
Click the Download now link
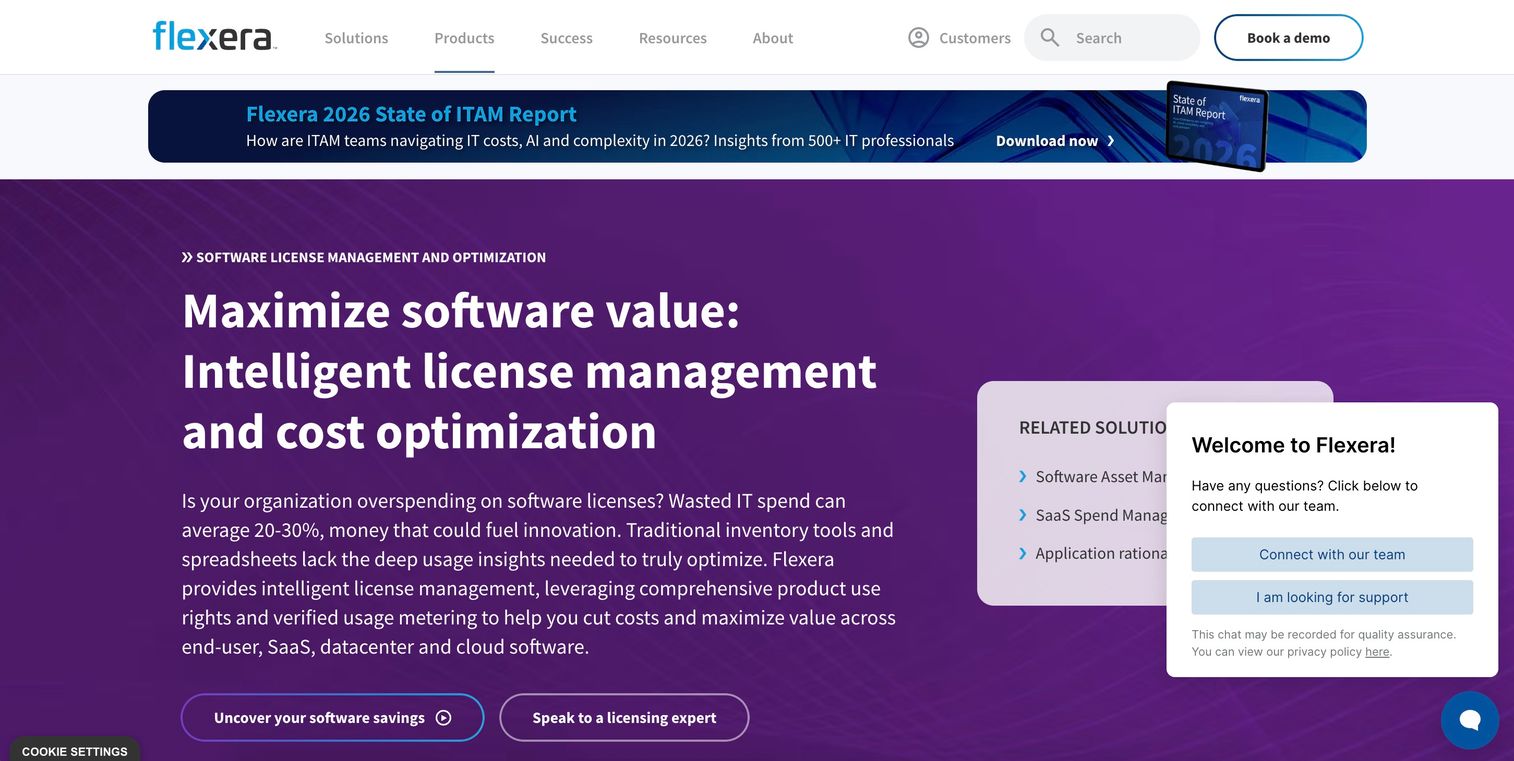tap(1055, 141)
